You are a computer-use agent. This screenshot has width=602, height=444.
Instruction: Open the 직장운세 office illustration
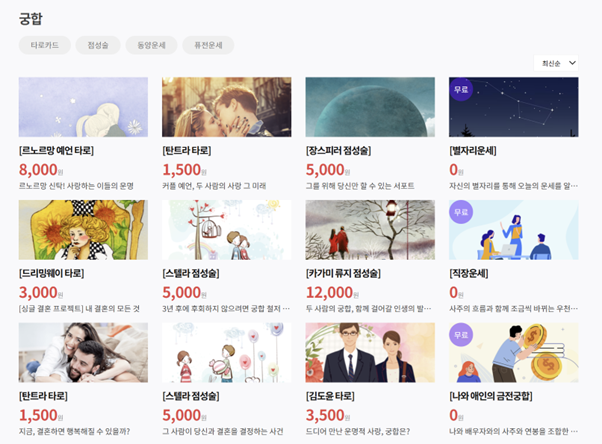click(514, 230)
